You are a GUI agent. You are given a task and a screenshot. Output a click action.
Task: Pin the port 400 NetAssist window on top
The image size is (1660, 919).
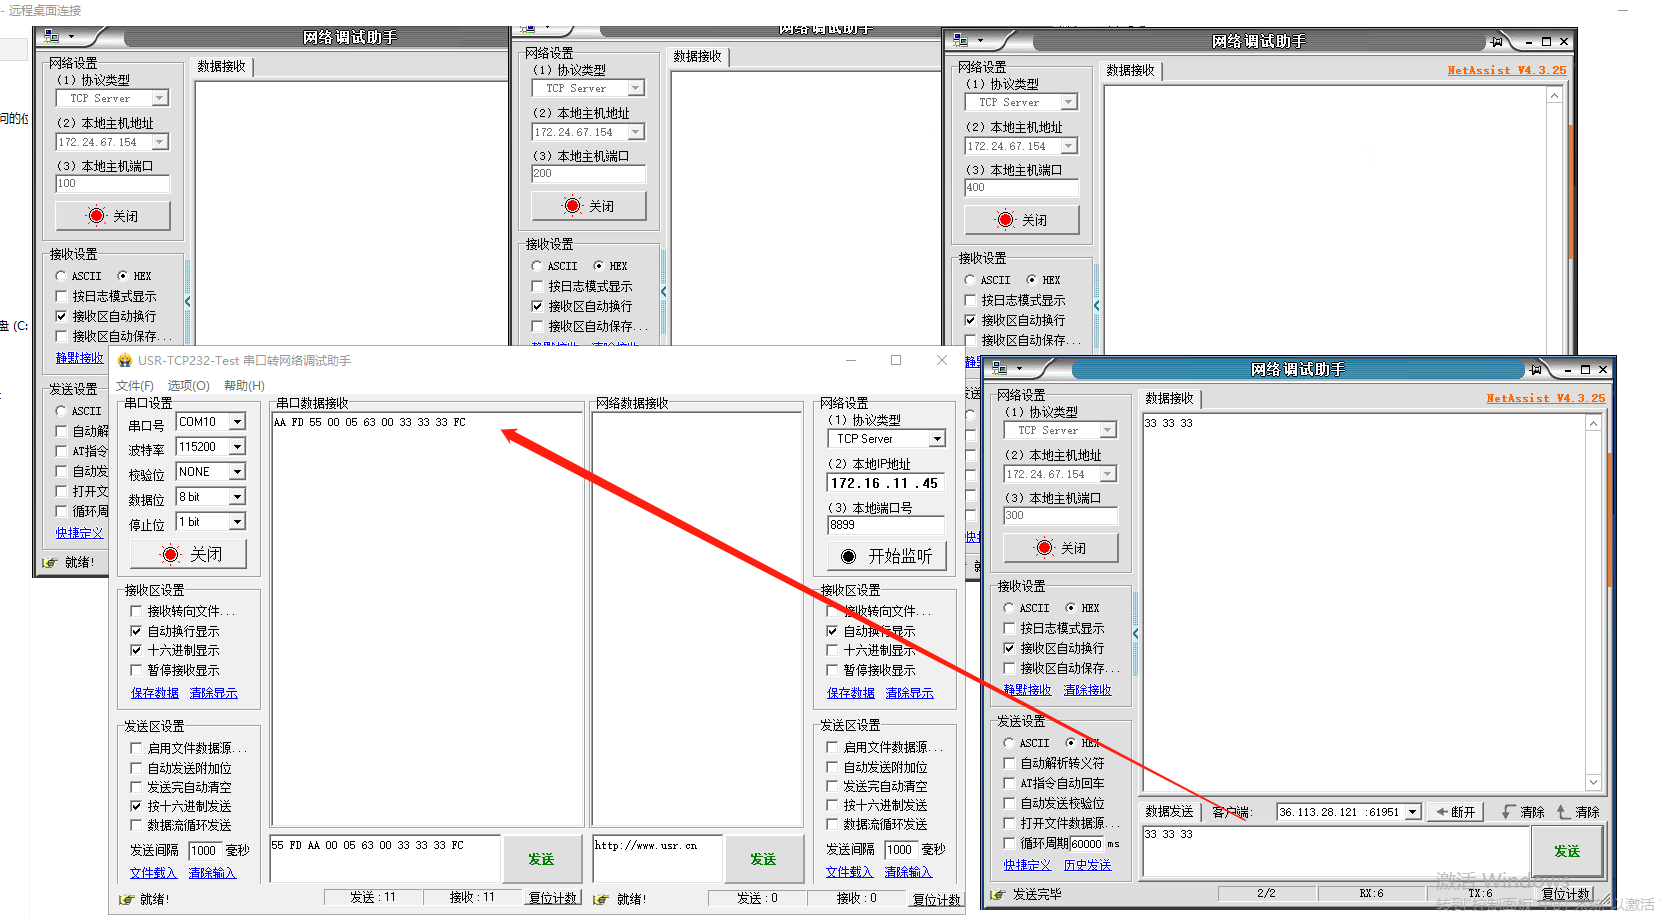point(1496,42)
